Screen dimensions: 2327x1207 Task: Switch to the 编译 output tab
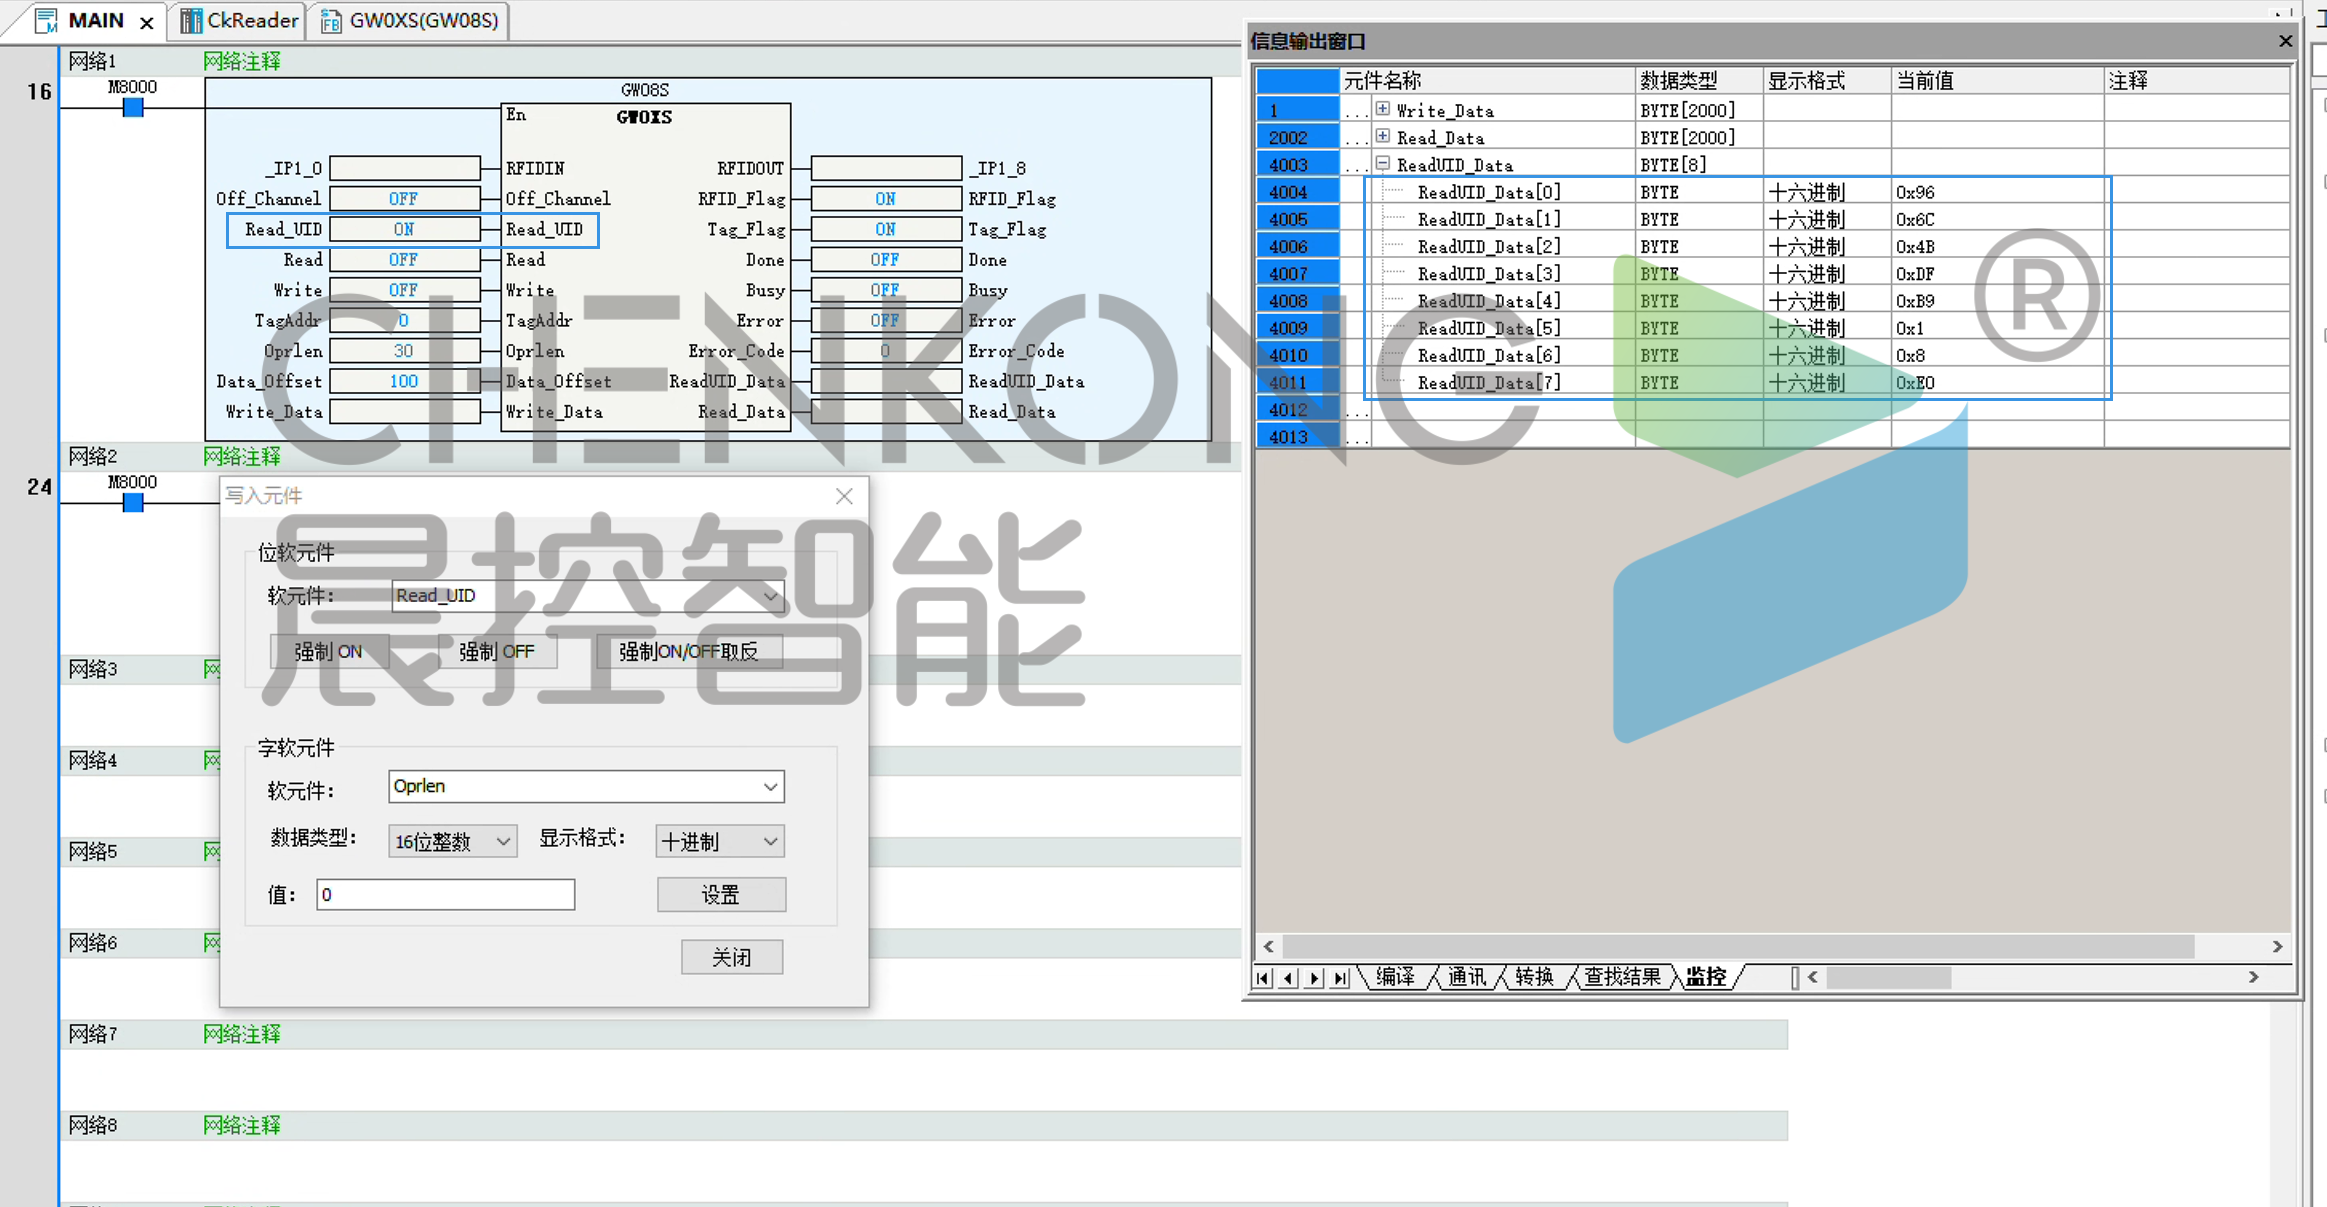click(1395, 977)
